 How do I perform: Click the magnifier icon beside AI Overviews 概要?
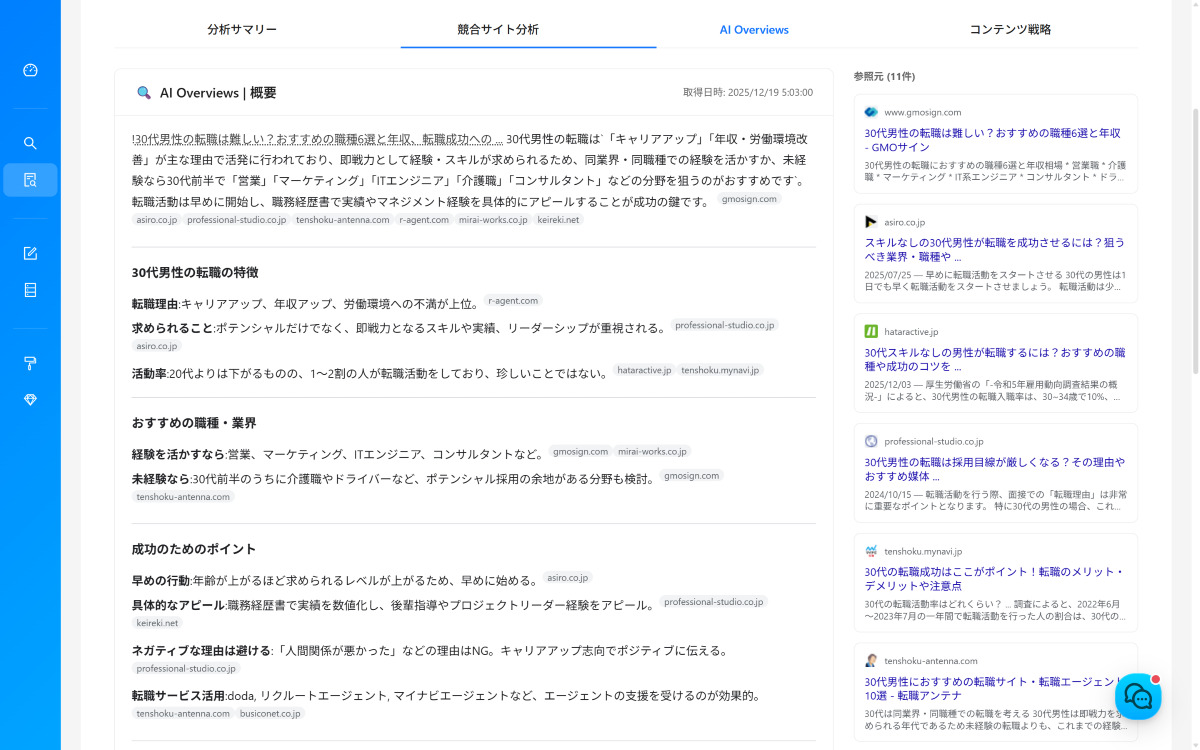[143, 92]
